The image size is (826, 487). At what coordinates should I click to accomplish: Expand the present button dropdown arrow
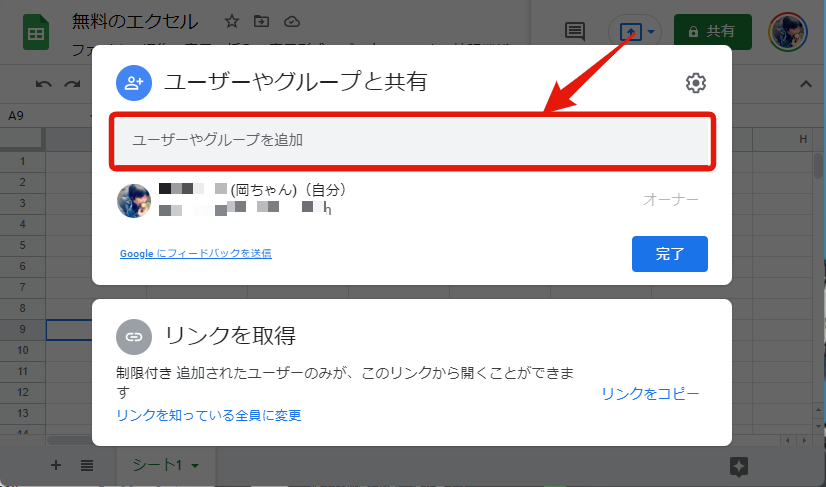point(652,31)
